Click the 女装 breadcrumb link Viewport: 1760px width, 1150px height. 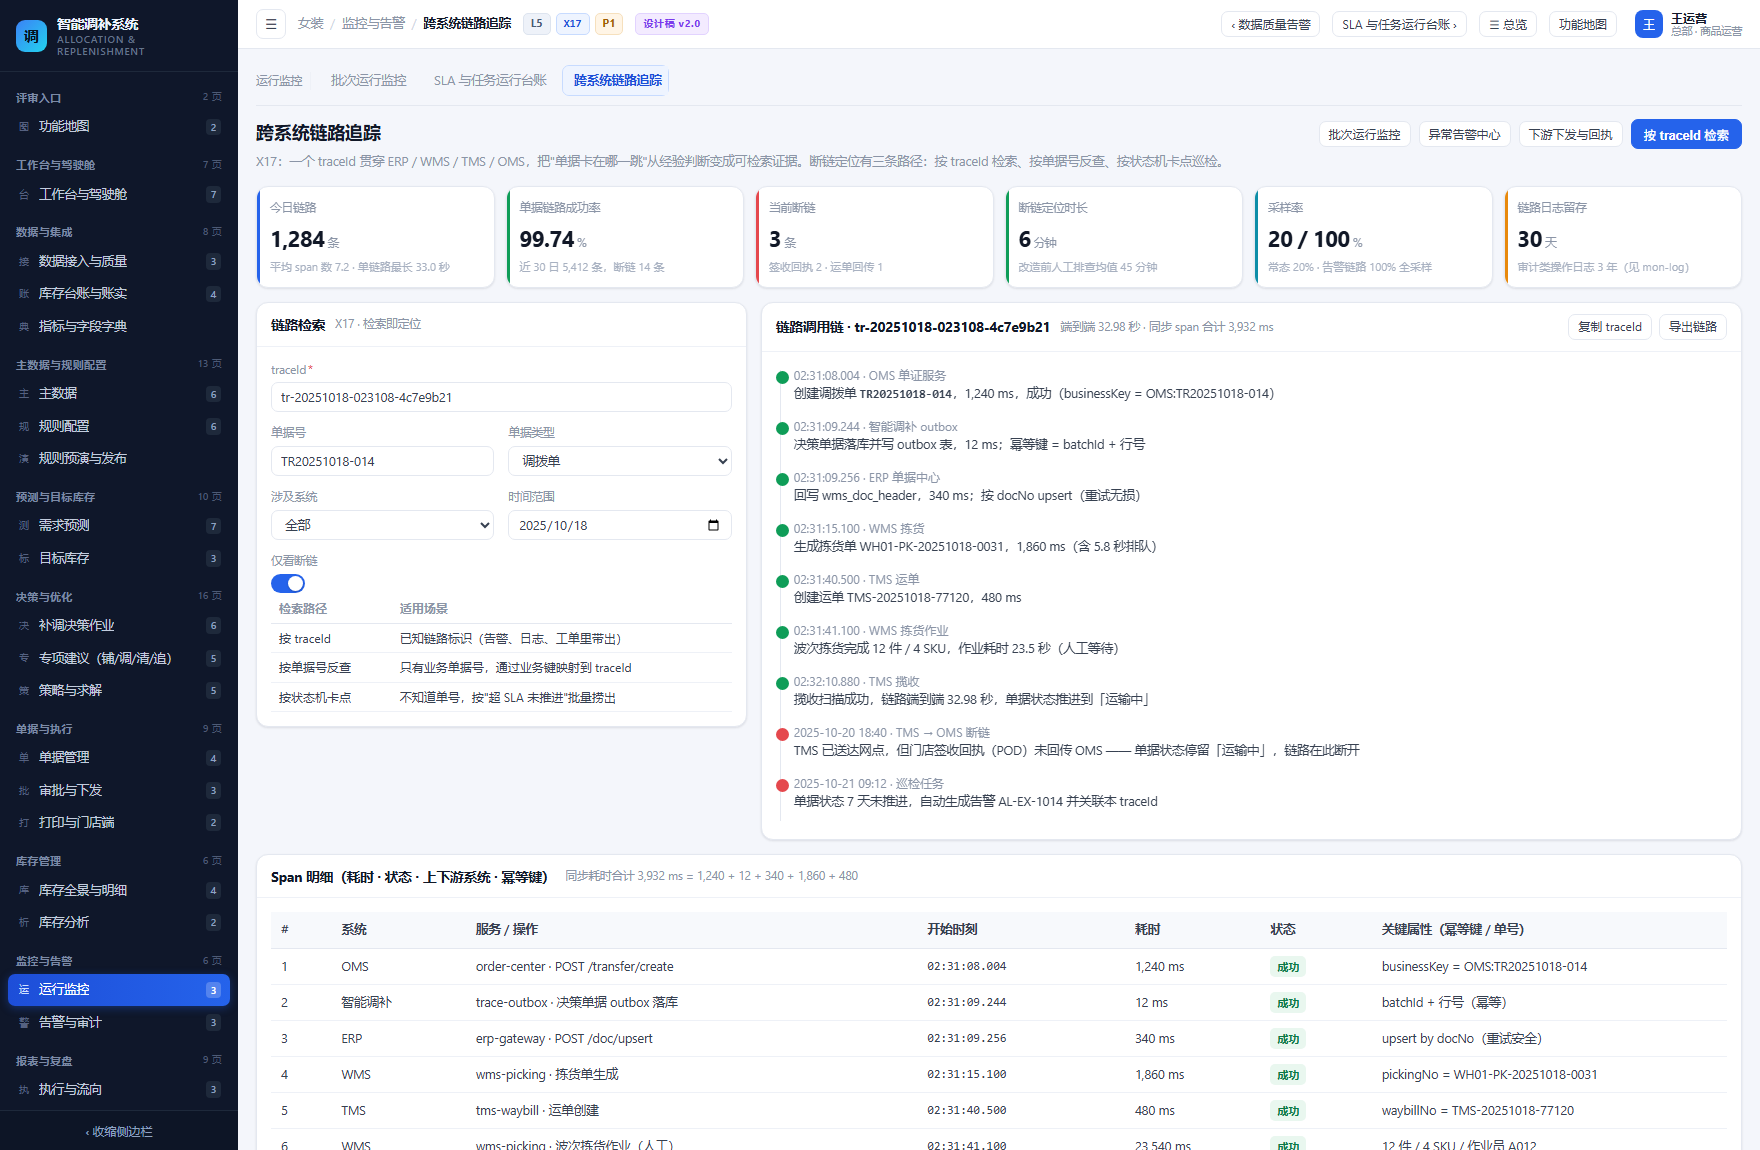[311, 24]
